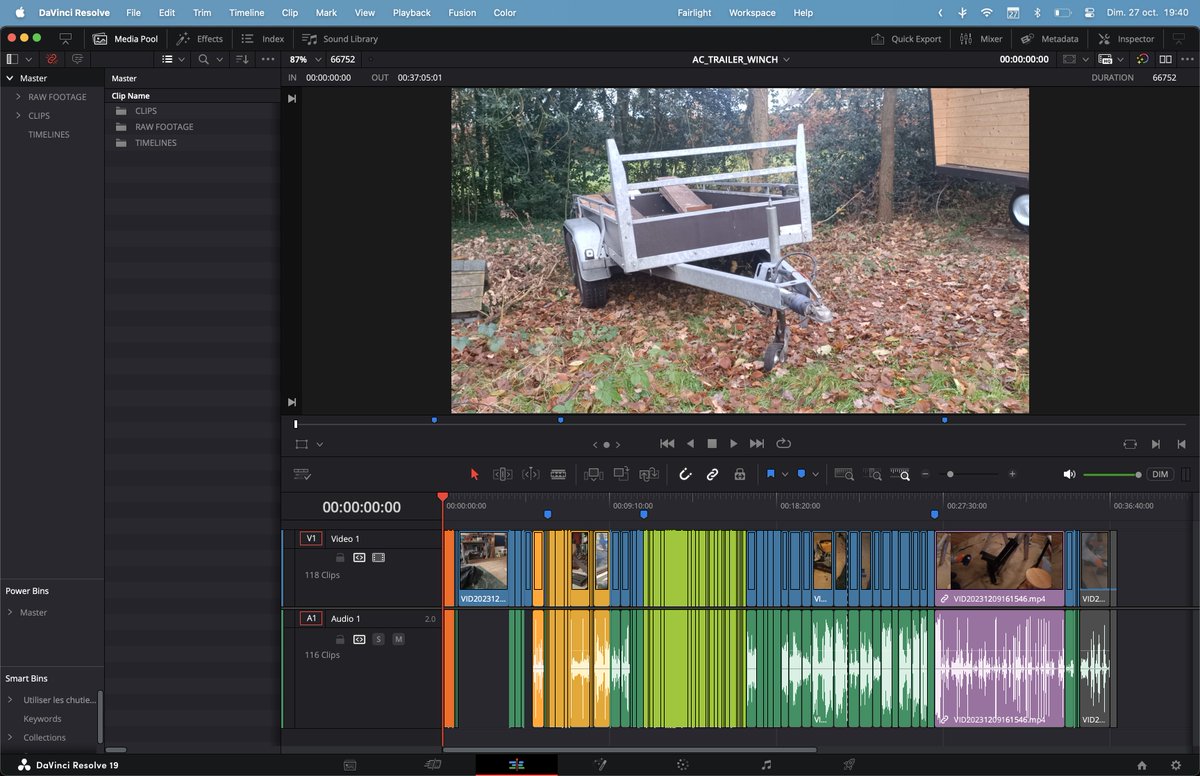Toggle the position lock padlock icon
This screenshot has width=1200, height=776.
[x=740, y=474]
